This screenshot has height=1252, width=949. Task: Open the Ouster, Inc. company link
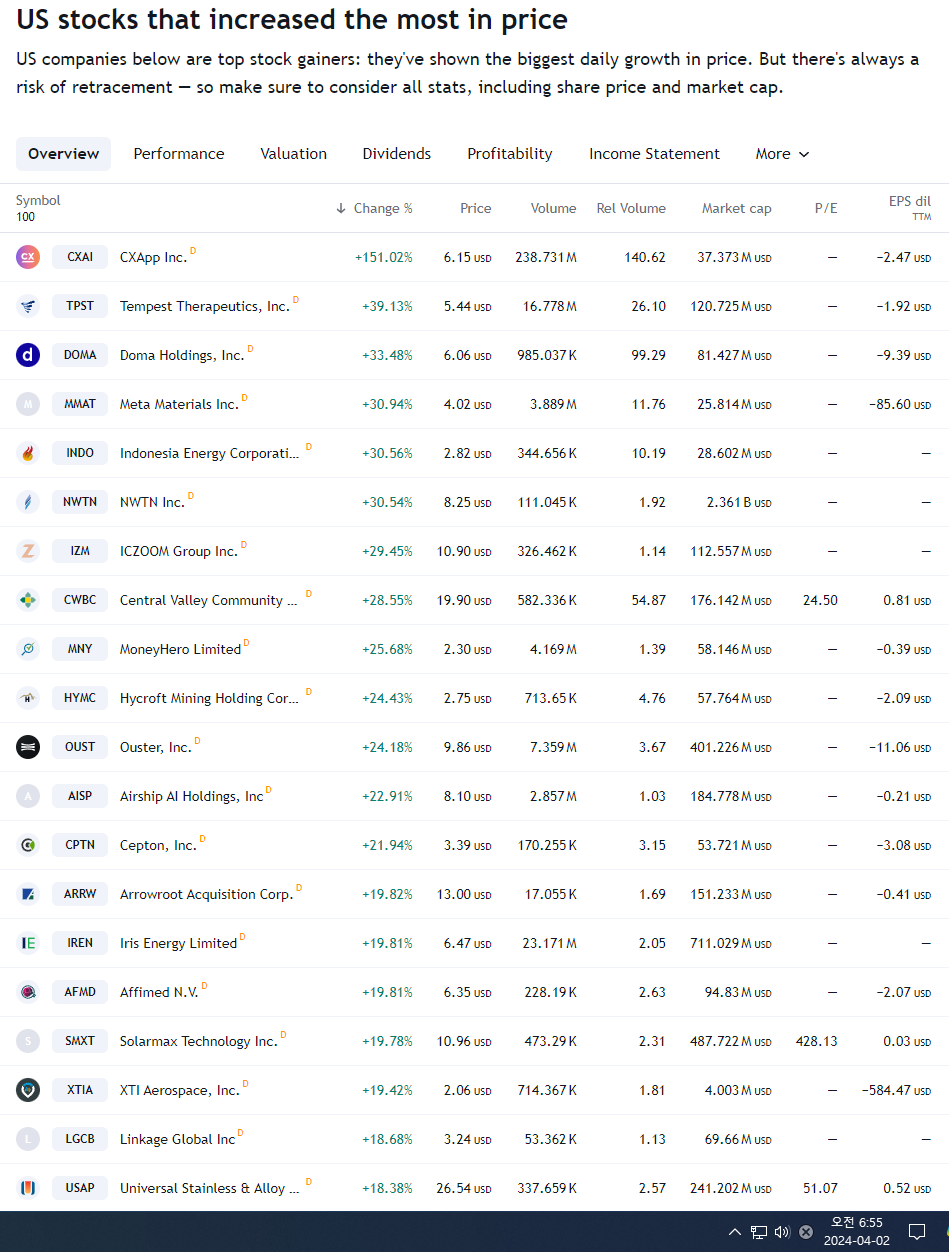(155, 747)
